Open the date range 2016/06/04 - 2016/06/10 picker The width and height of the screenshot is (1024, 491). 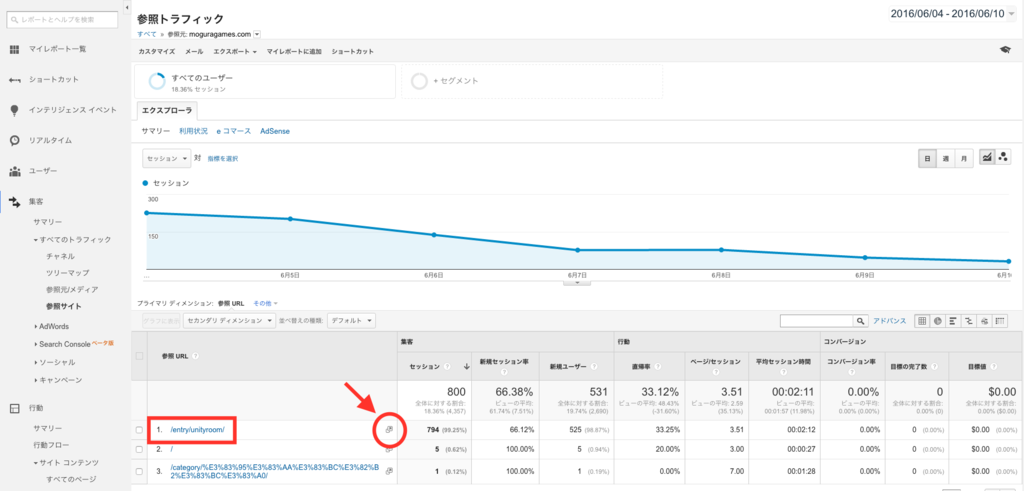coord(952,13)
